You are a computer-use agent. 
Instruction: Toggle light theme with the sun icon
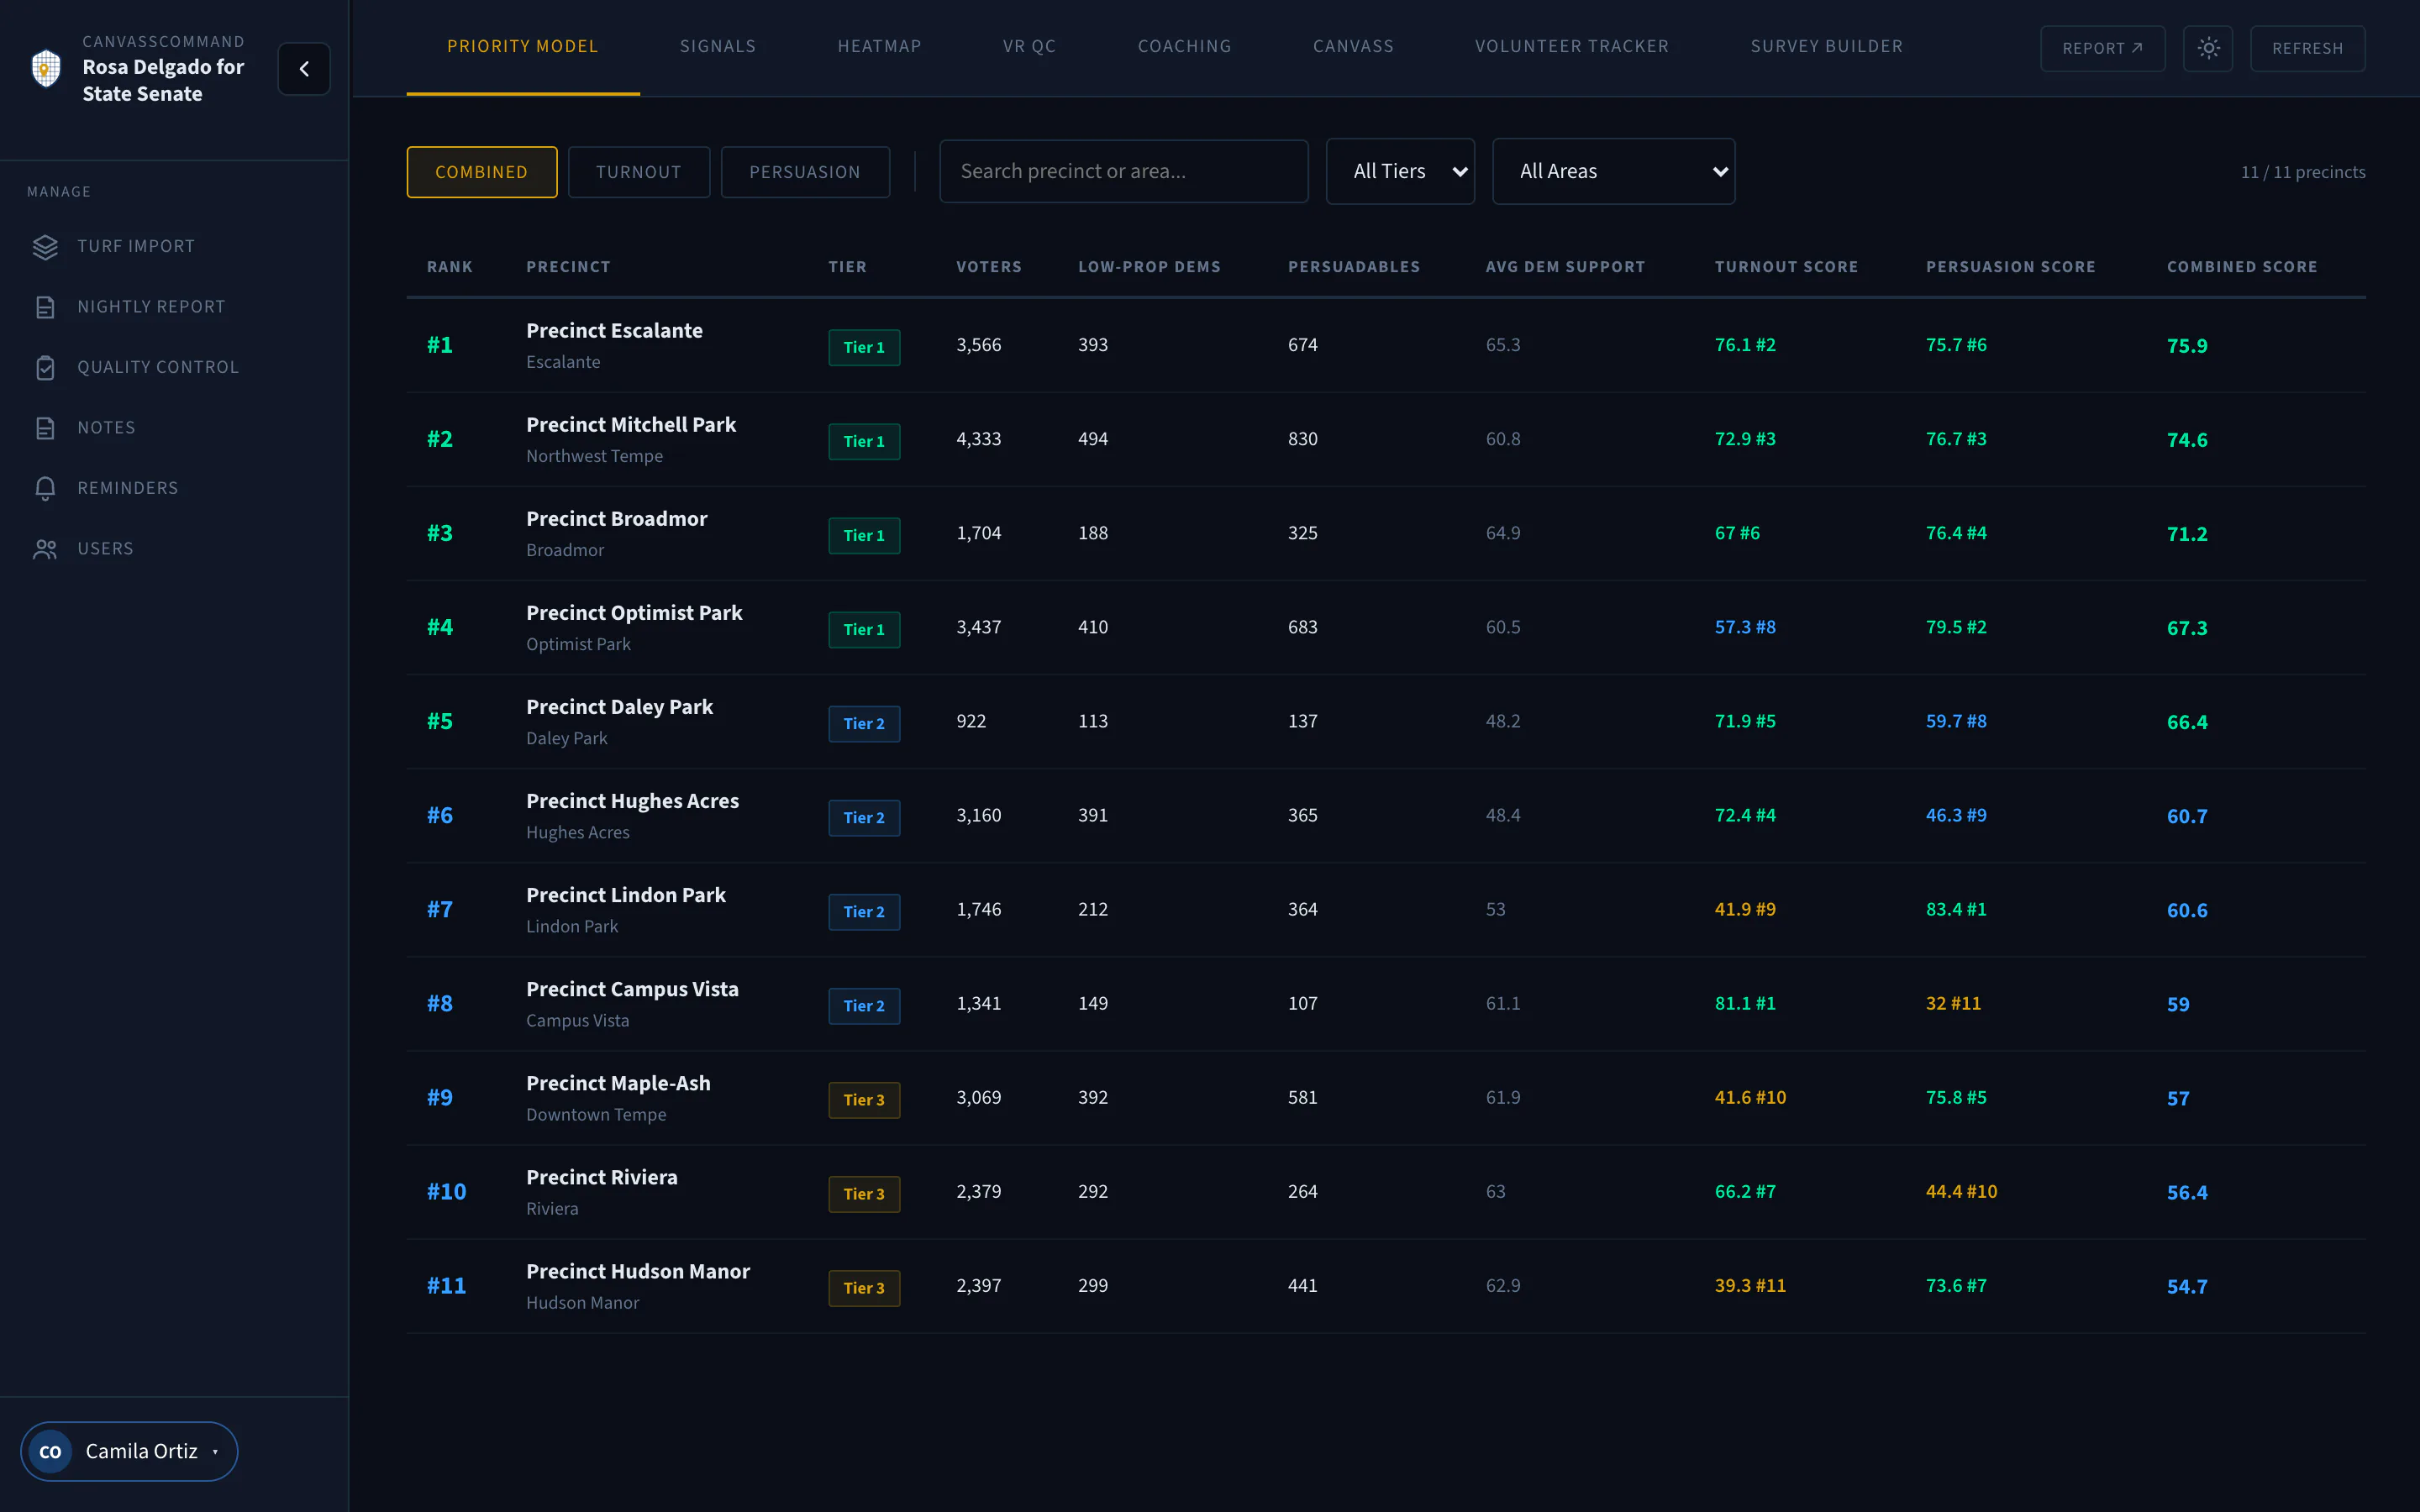point(2208,48)
